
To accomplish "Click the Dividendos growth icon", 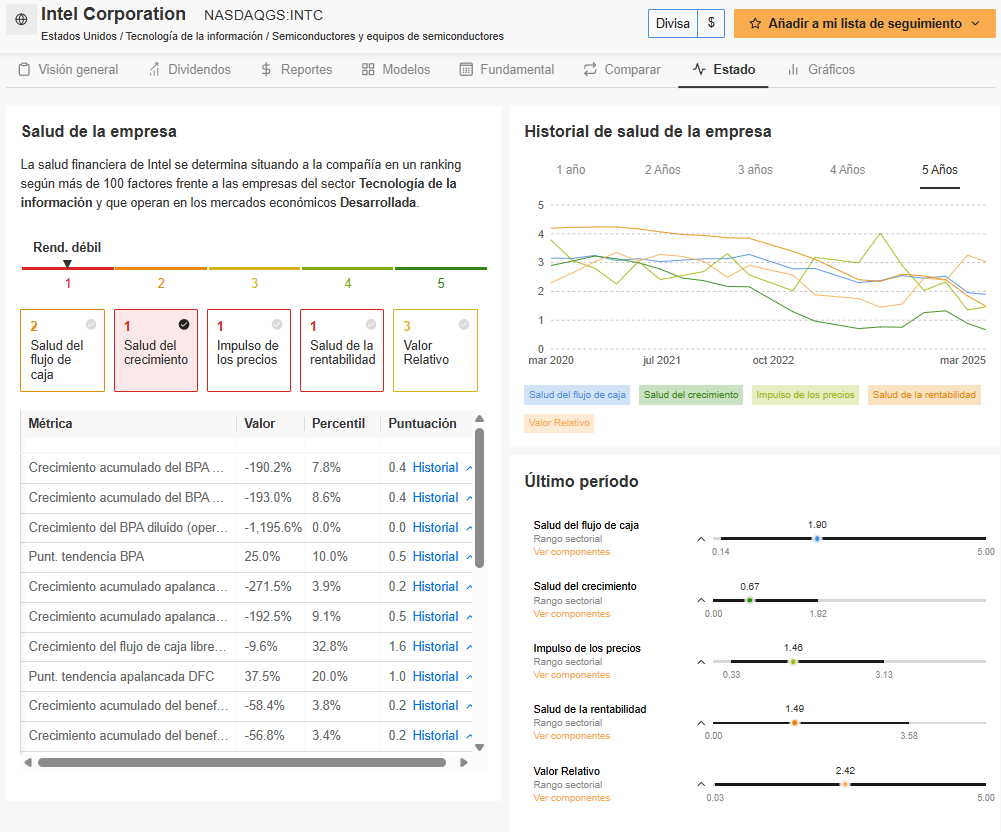I will 154,69.
